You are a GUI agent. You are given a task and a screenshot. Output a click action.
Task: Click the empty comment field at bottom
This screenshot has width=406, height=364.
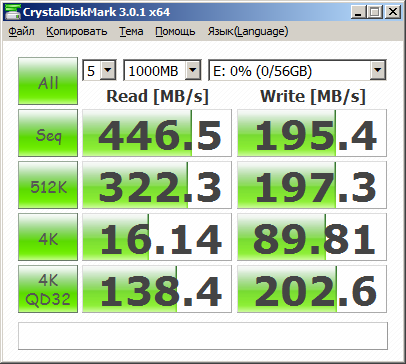[203, 336]
